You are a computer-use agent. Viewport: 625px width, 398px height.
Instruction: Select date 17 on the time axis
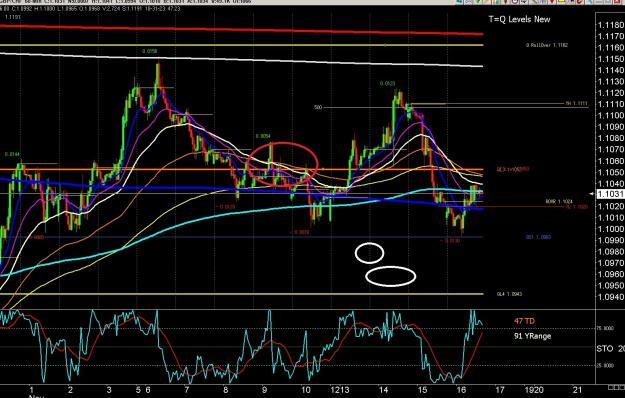pyautogui.click(x=500, y=390)
